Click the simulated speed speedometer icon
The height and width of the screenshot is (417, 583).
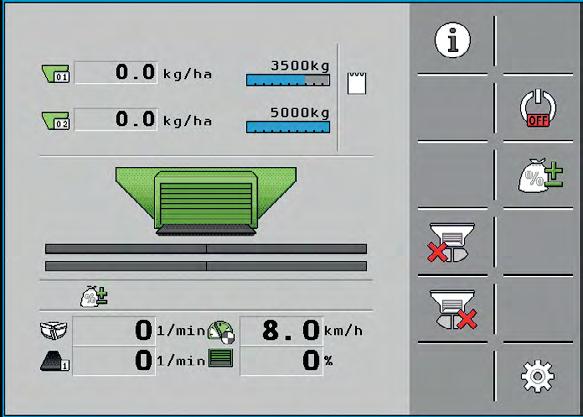tap(221, 331)
